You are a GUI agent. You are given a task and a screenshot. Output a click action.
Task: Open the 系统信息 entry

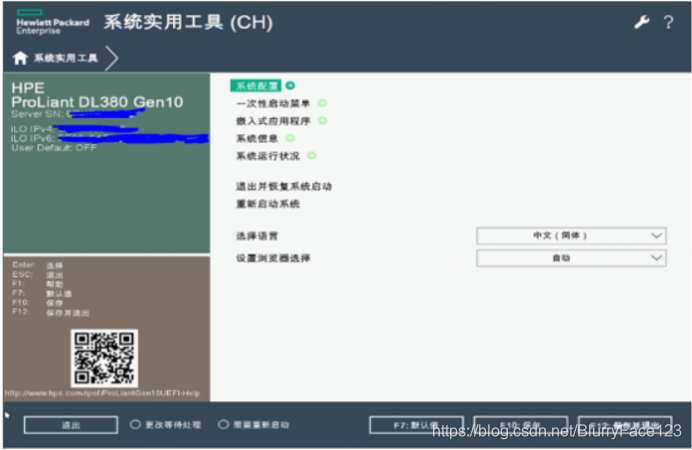click(257, 139)
